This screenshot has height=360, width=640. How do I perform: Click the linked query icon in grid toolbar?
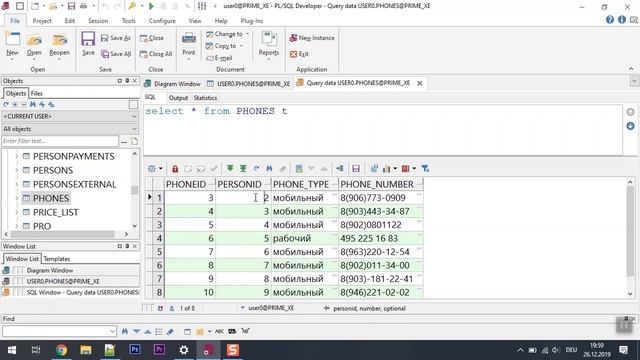[x=374, y=169]
